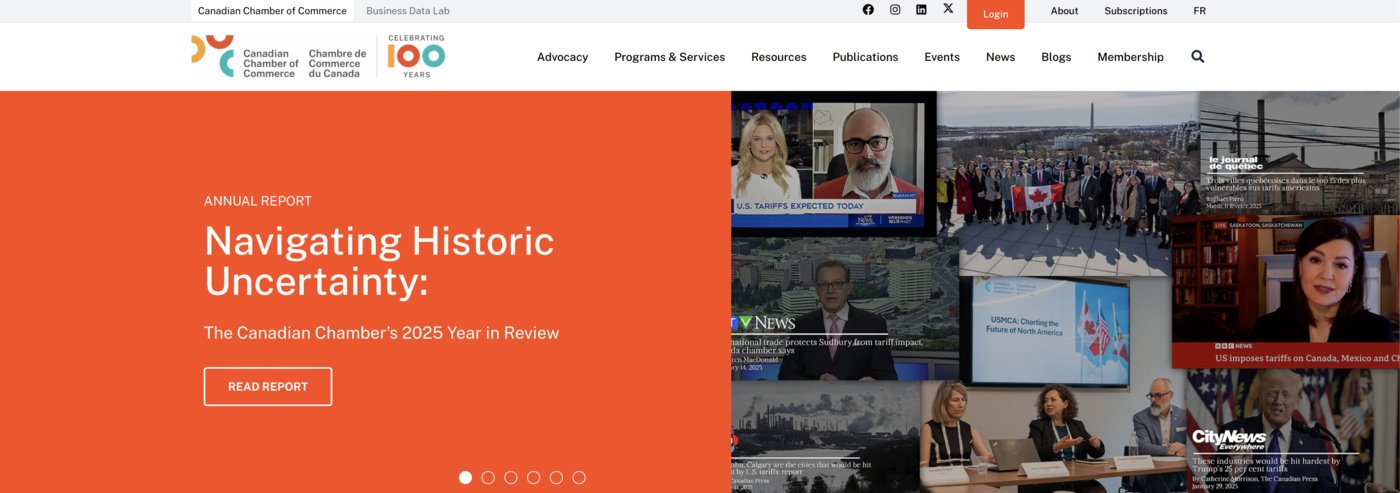The image size is (1400, 493).
Task: Switch to Canadian Chamber of Commerce tab
Action: point(272,11)
